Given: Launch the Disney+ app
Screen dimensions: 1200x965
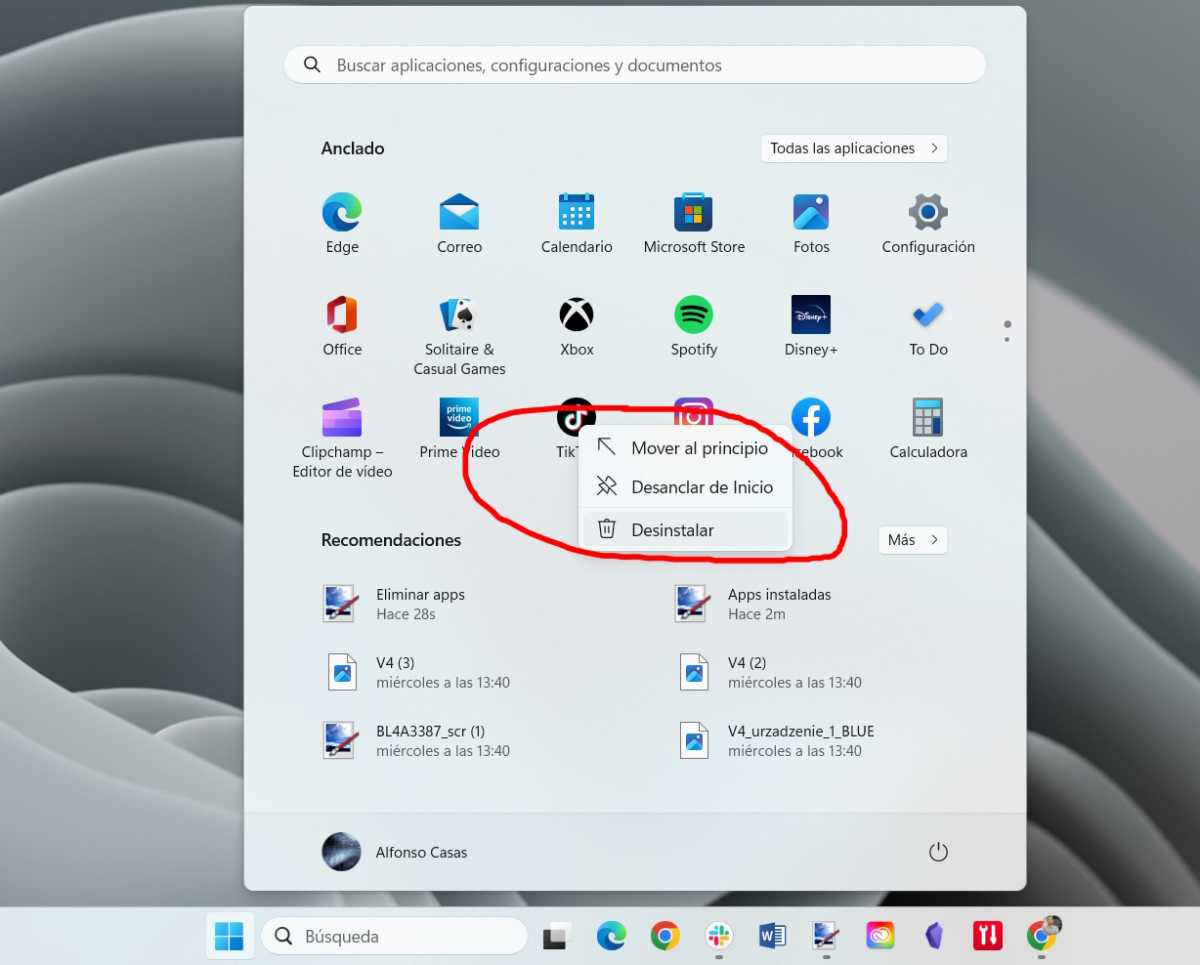Looking at the screenshot, I should 811,326.
